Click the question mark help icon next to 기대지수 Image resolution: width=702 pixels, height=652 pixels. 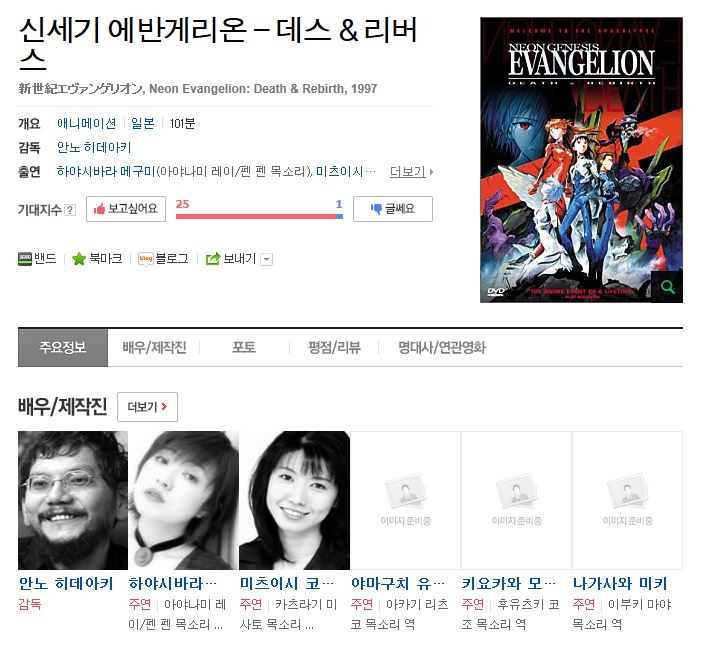(x=70, y=210)
